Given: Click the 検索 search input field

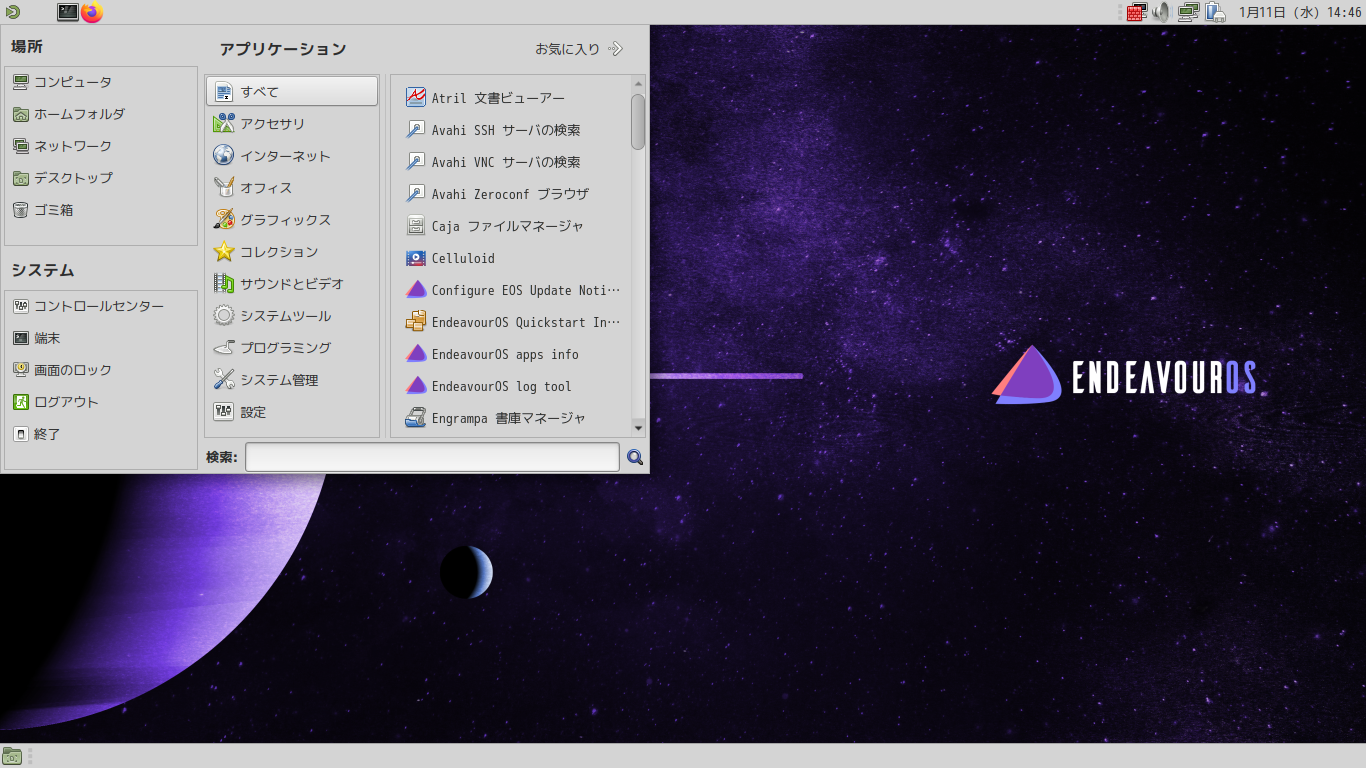Looking at the screenshot, I should click(x=432, y=457).
